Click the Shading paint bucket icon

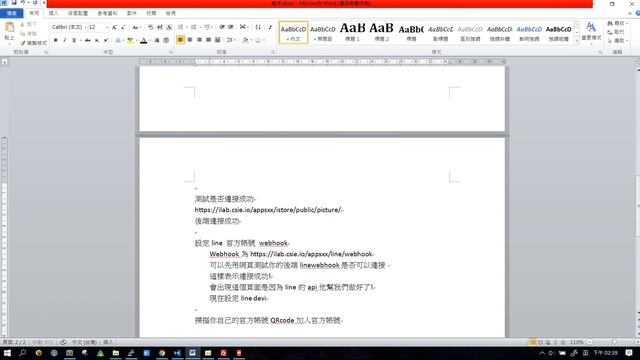[245, 40]
